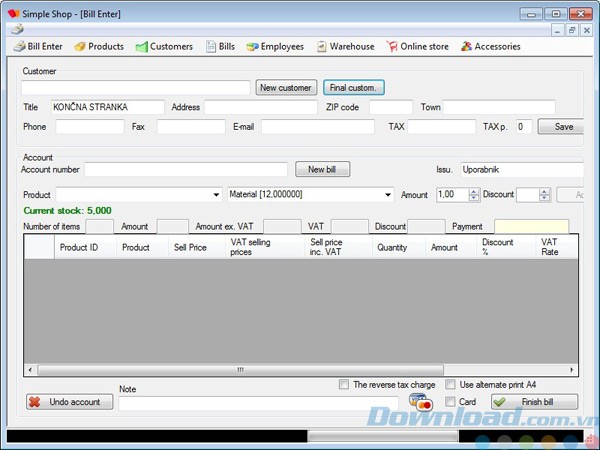This screenshot has height=450, width=600.
Task: Click the table's horizontal scrollbar
Action: coord(240,370)
